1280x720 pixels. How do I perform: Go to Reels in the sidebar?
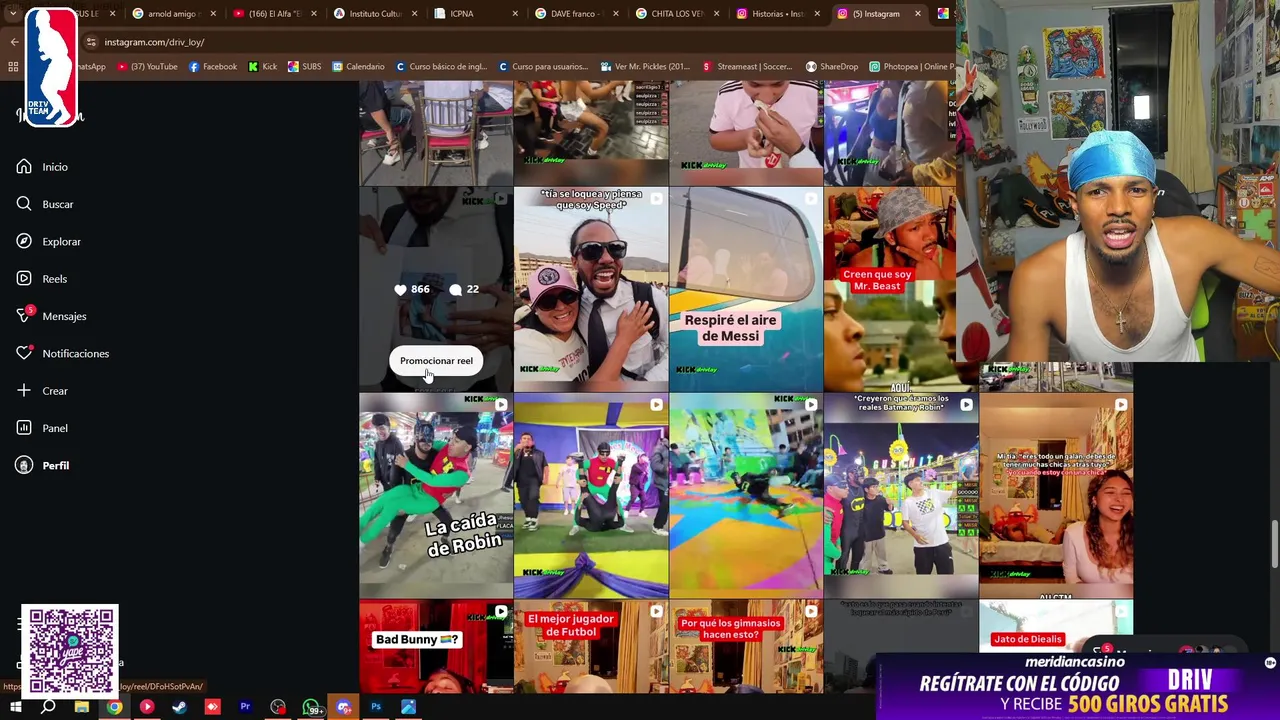coord(42,279)
